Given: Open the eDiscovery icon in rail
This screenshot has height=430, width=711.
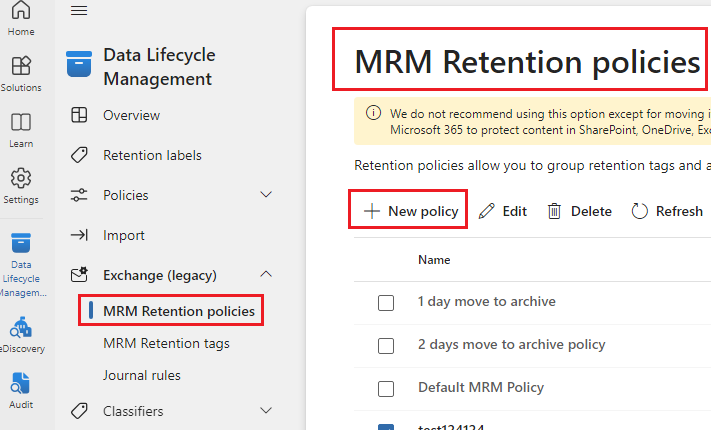Looking at the screenshot, I should [21, 327].
